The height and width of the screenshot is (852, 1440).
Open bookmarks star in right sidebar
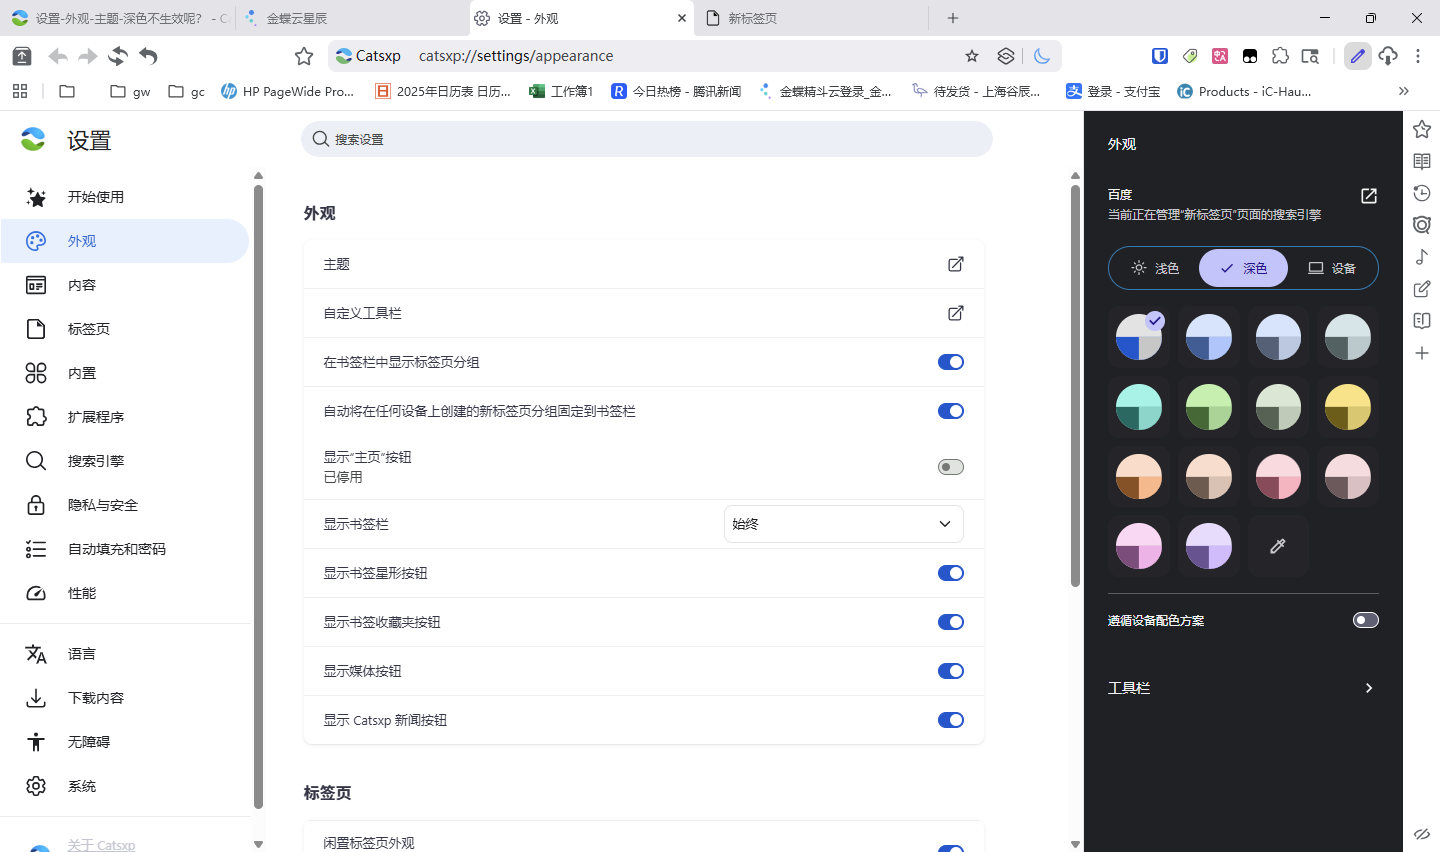1422,129
